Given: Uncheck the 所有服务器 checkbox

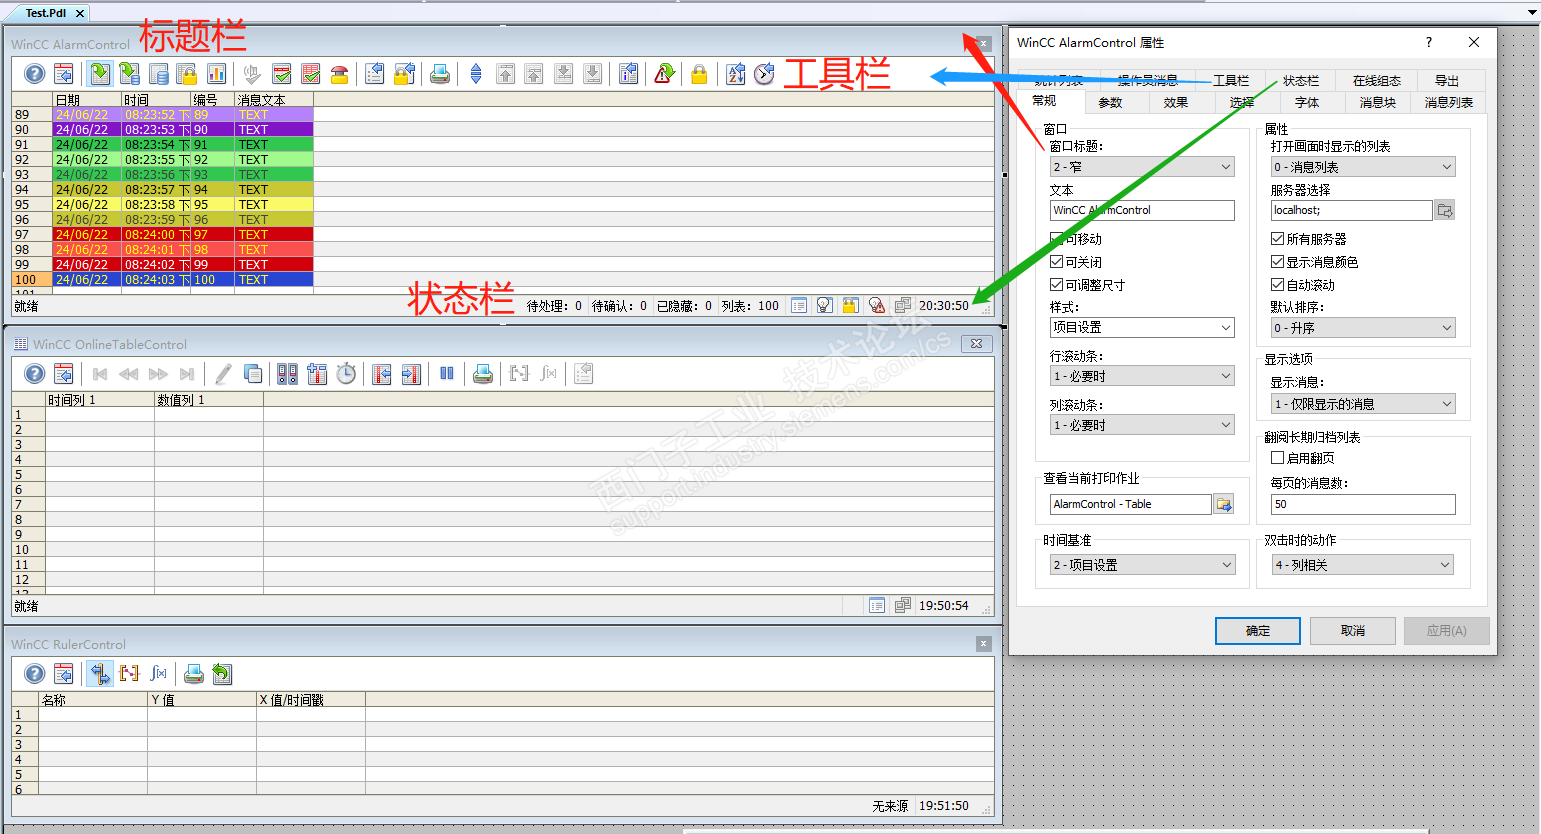Looking at the screenshot, I should pyautogui.click(x=1278, y=239).
